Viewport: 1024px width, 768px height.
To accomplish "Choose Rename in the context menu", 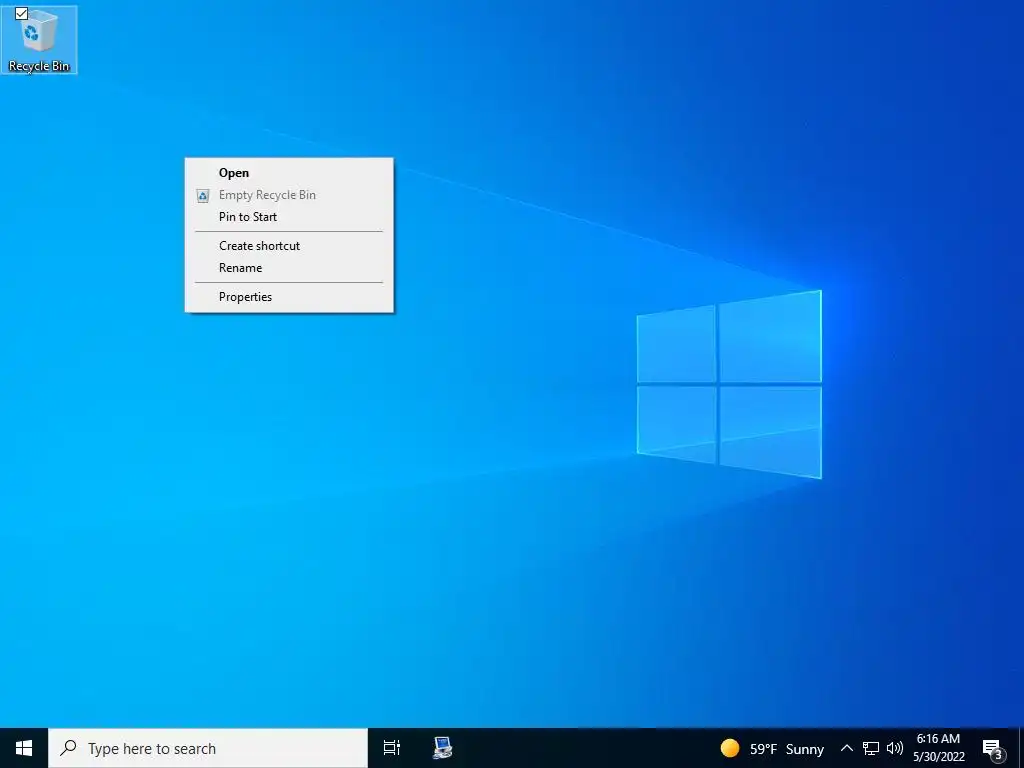I will [x=289, y=268].
